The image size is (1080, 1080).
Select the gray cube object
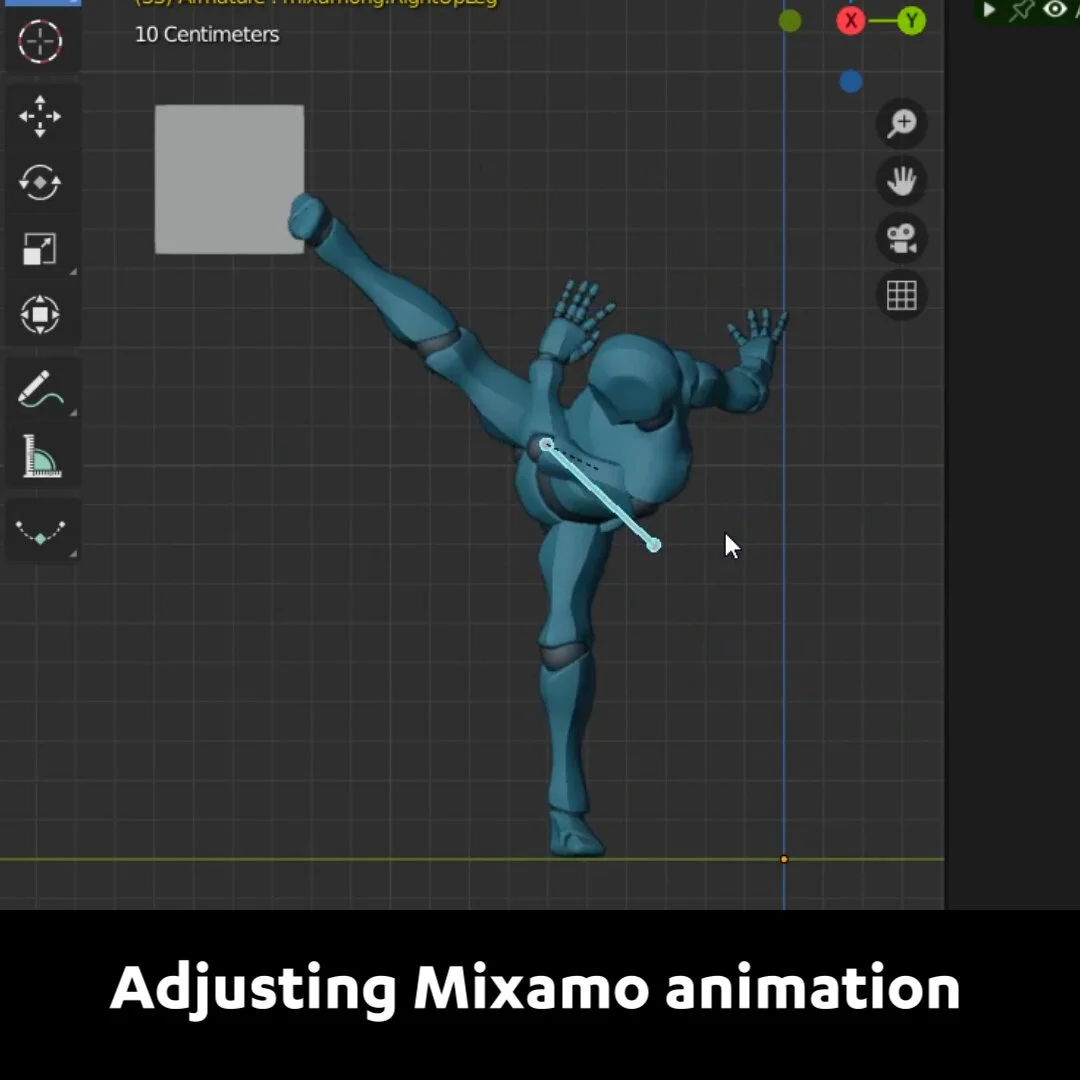(229, 179)
